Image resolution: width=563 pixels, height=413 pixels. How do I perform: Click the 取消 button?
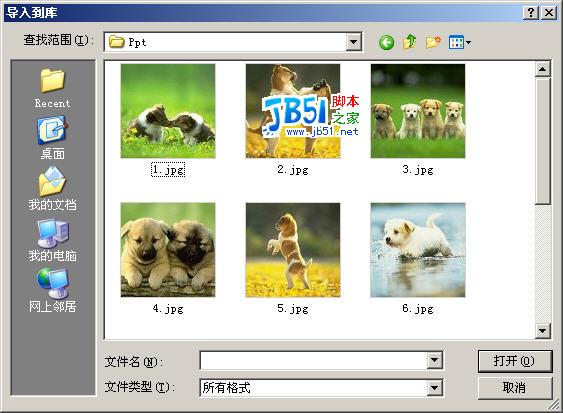515,388
